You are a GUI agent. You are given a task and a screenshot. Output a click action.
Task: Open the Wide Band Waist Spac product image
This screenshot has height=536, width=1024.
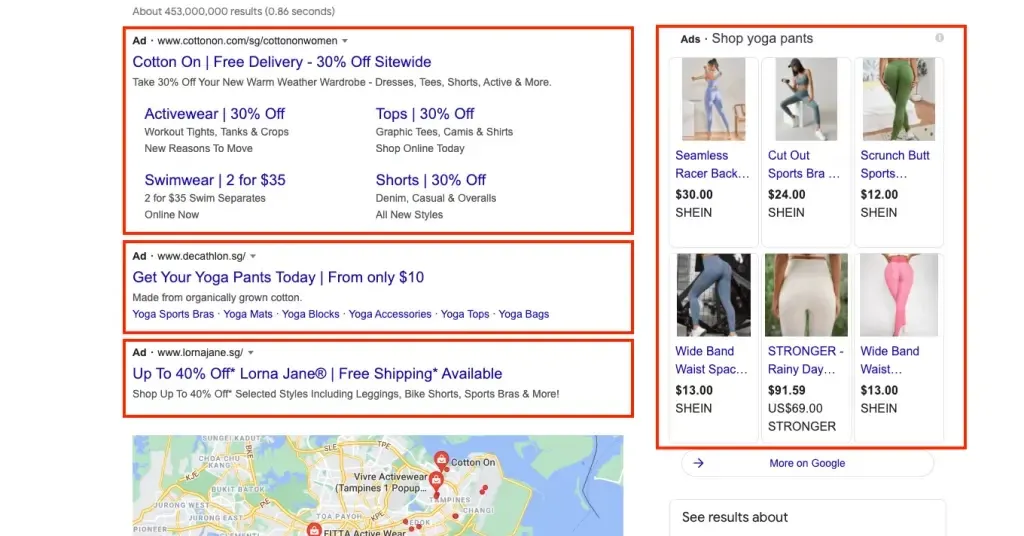coord(713,295)
